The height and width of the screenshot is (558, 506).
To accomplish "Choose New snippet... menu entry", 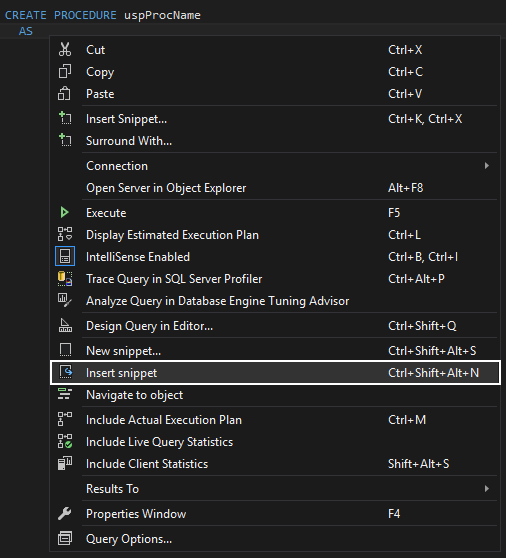I will [274, 351].
